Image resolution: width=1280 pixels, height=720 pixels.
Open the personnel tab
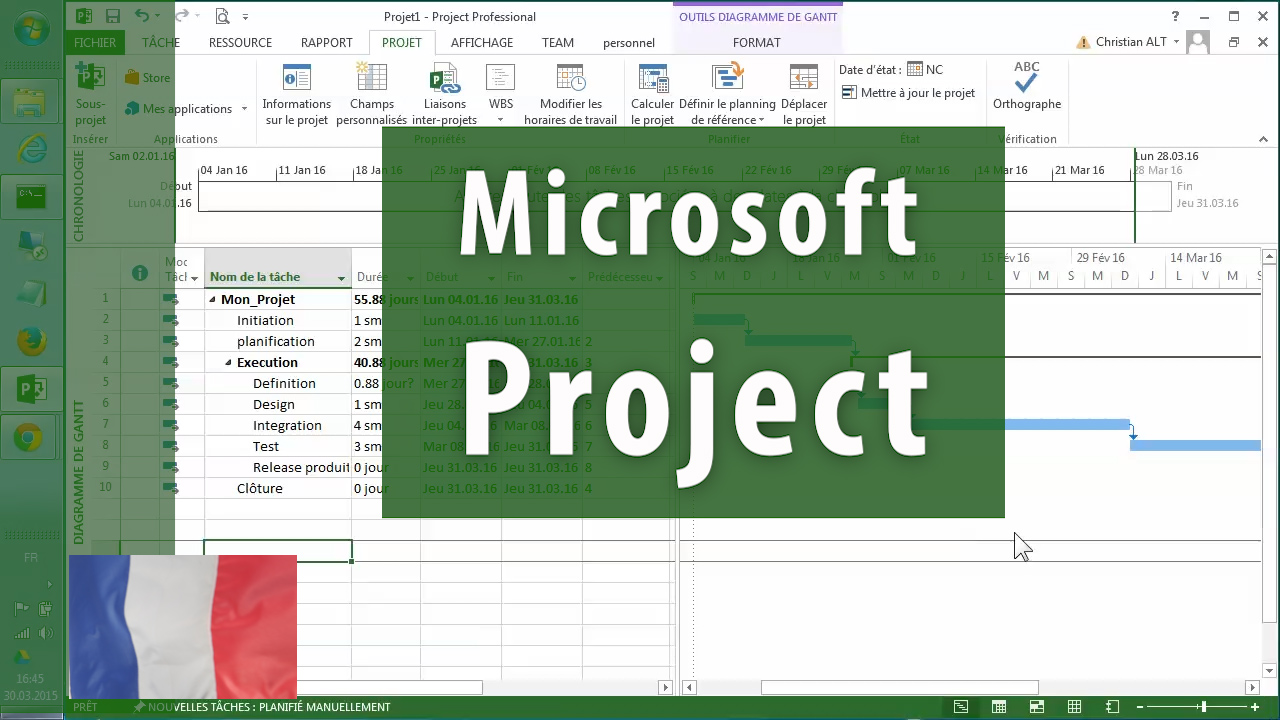point(629,43)
